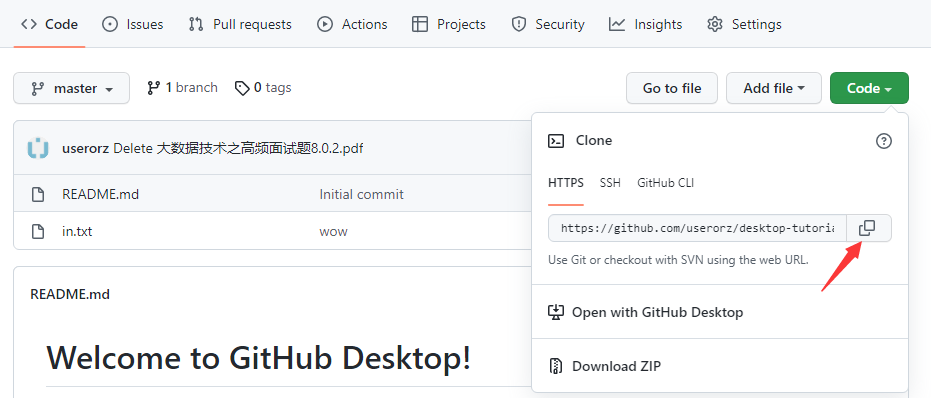View the 0 tags link
The image size is (931, 398).
[263, 88]
